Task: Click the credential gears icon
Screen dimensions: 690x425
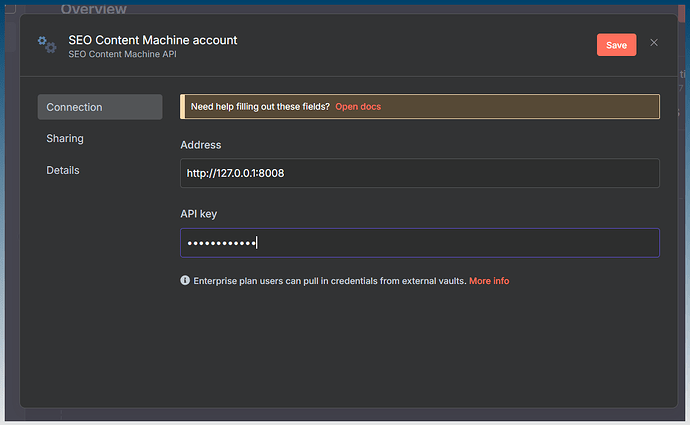Action: pyautogui.click(x=47, y=45)
